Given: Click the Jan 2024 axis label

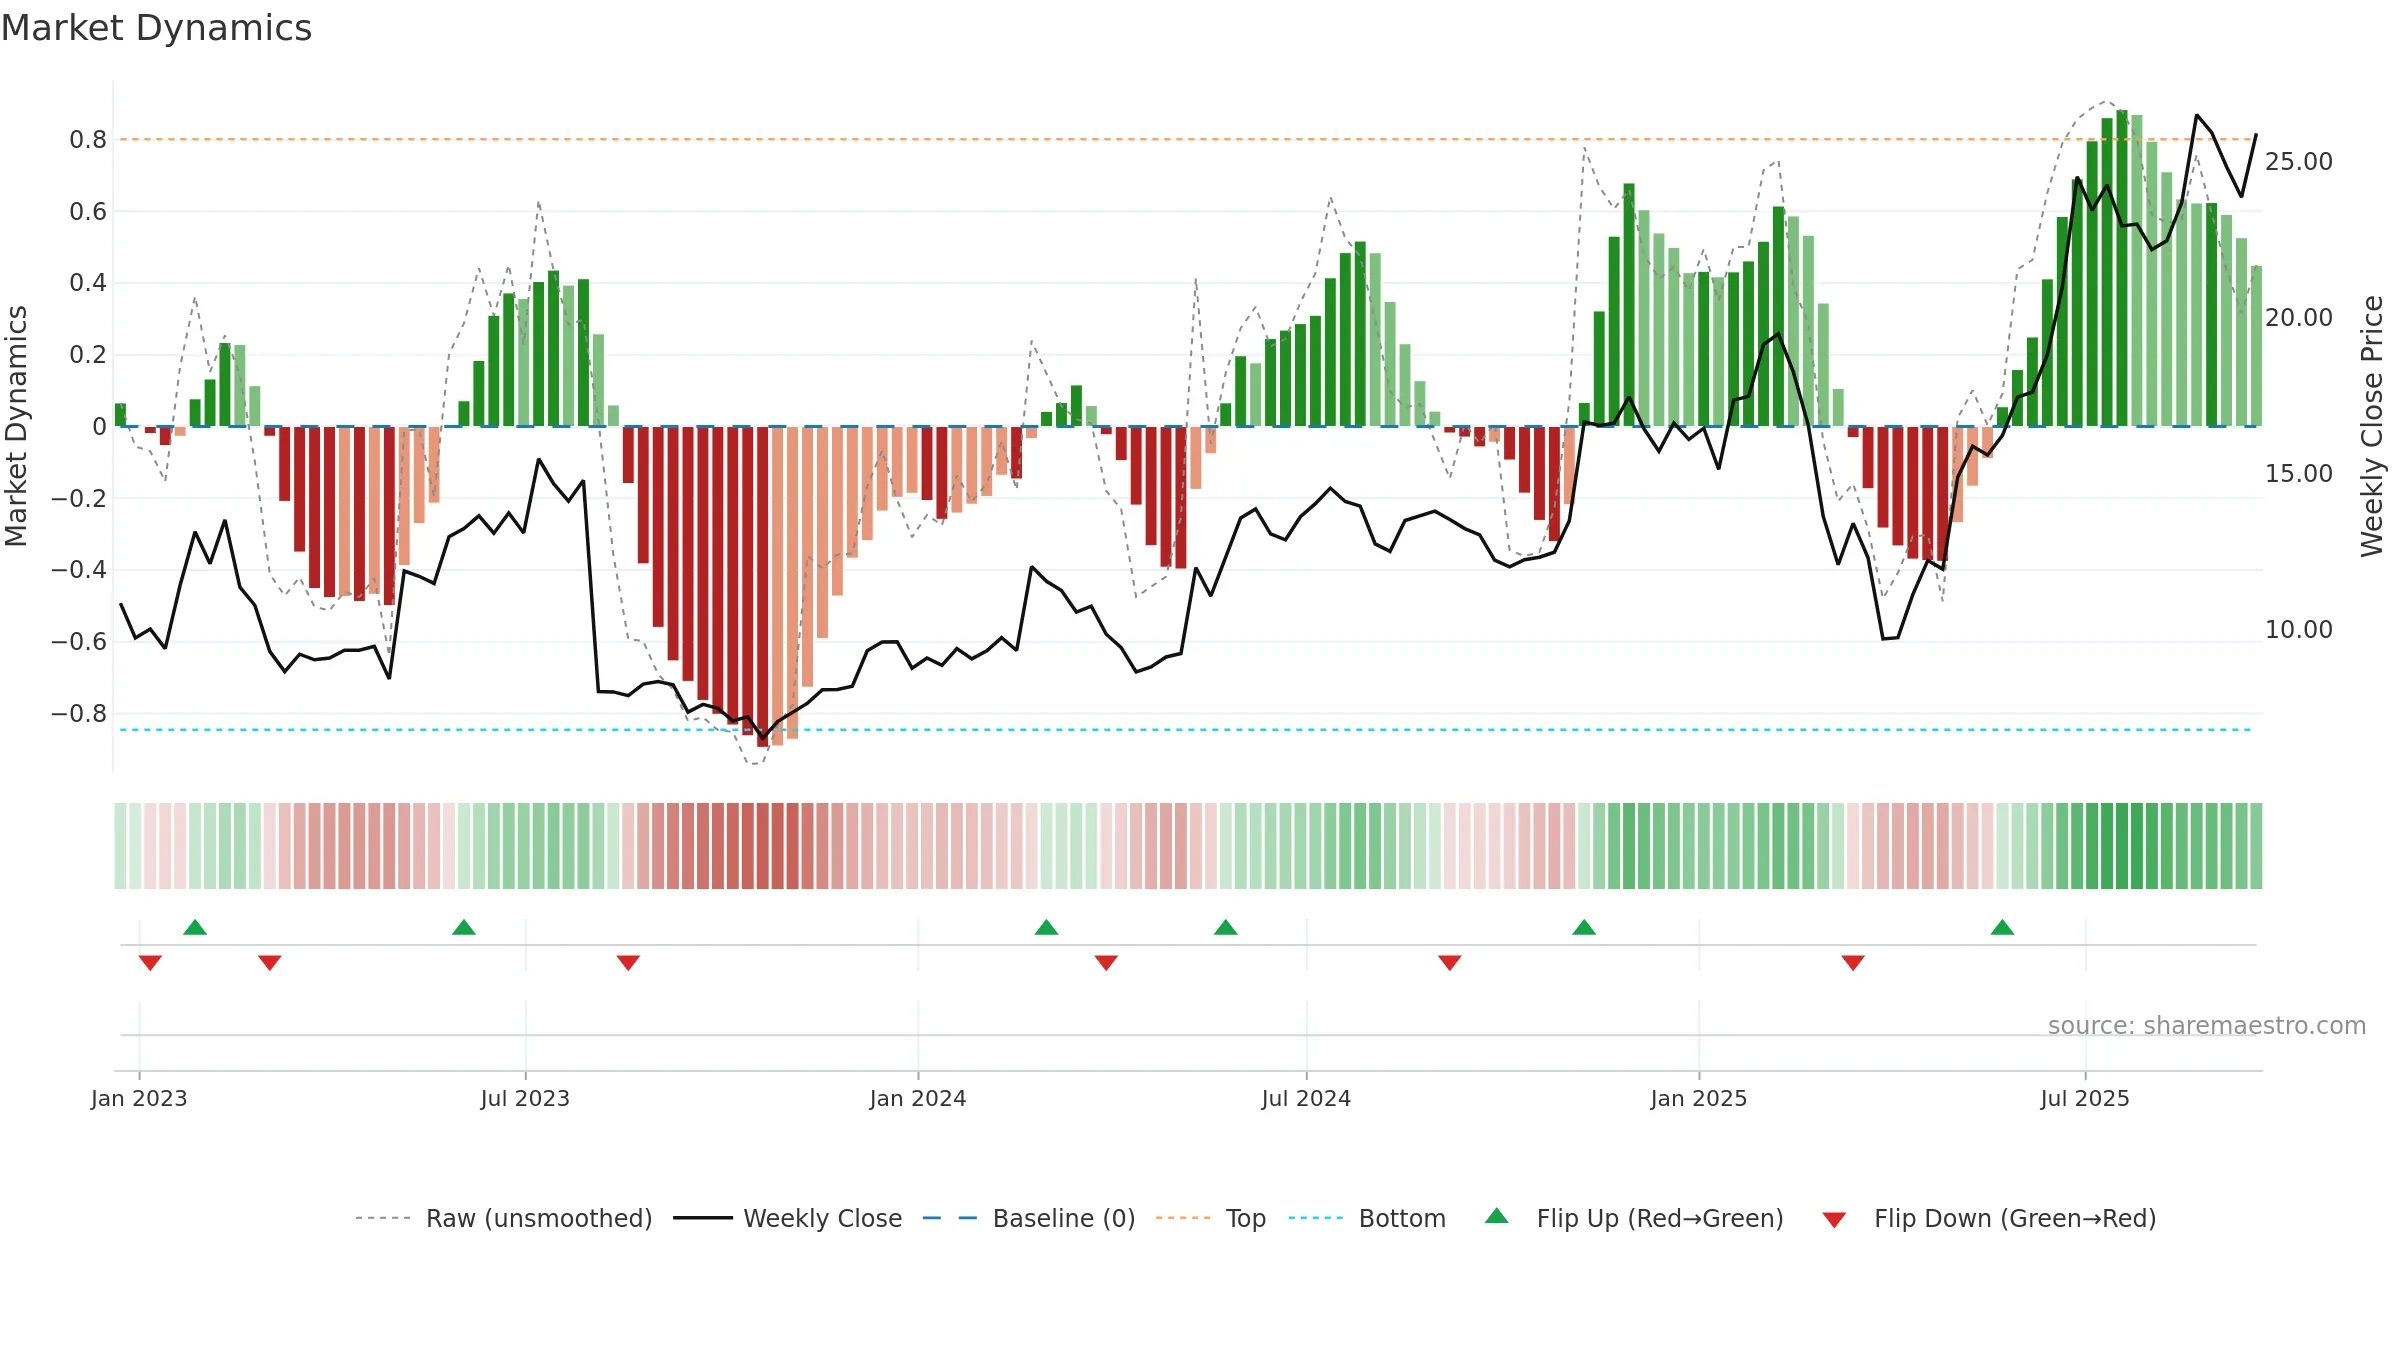Looking at the screenshot, I should [918, 1098].
